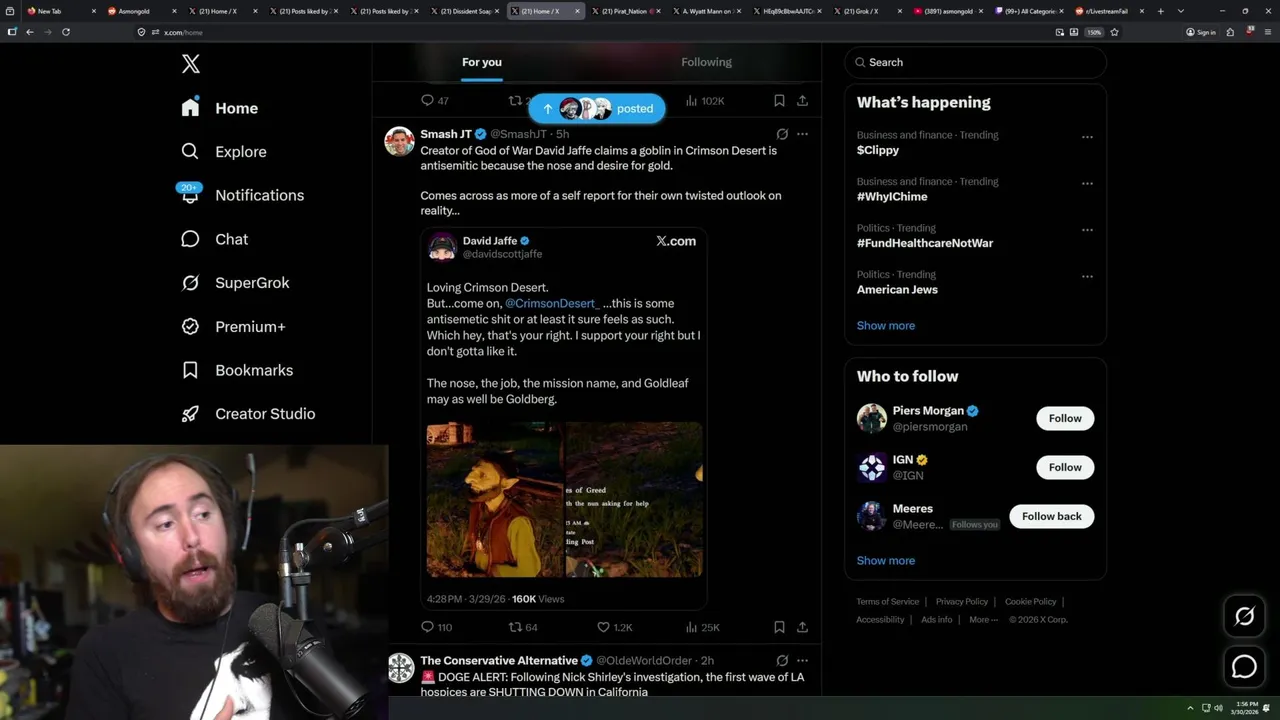
Task: Open Bookmarks in the sidebar
Action: point(237,370)
